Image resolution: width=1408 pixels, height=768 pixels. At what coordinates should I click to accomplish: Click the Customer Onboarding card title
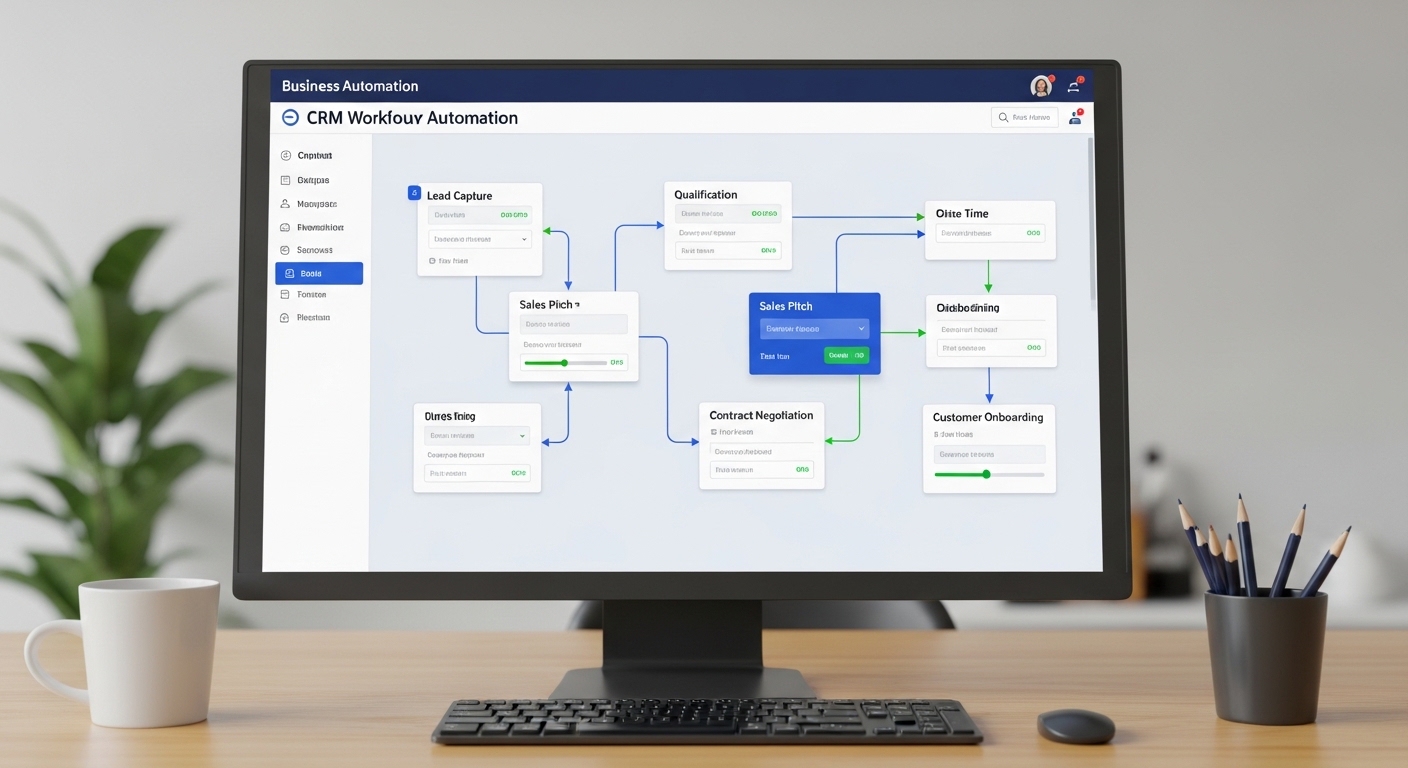tap(987, 417)
